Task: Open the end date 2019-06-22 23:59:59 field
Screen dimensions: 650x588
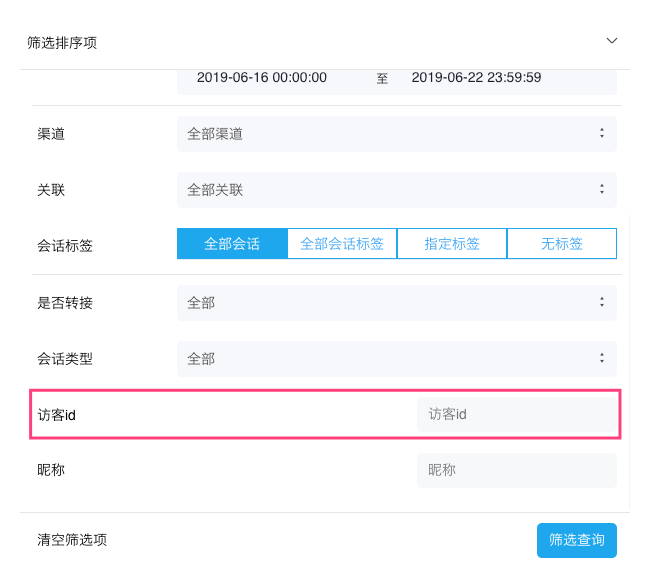Action: pos(476,78)
